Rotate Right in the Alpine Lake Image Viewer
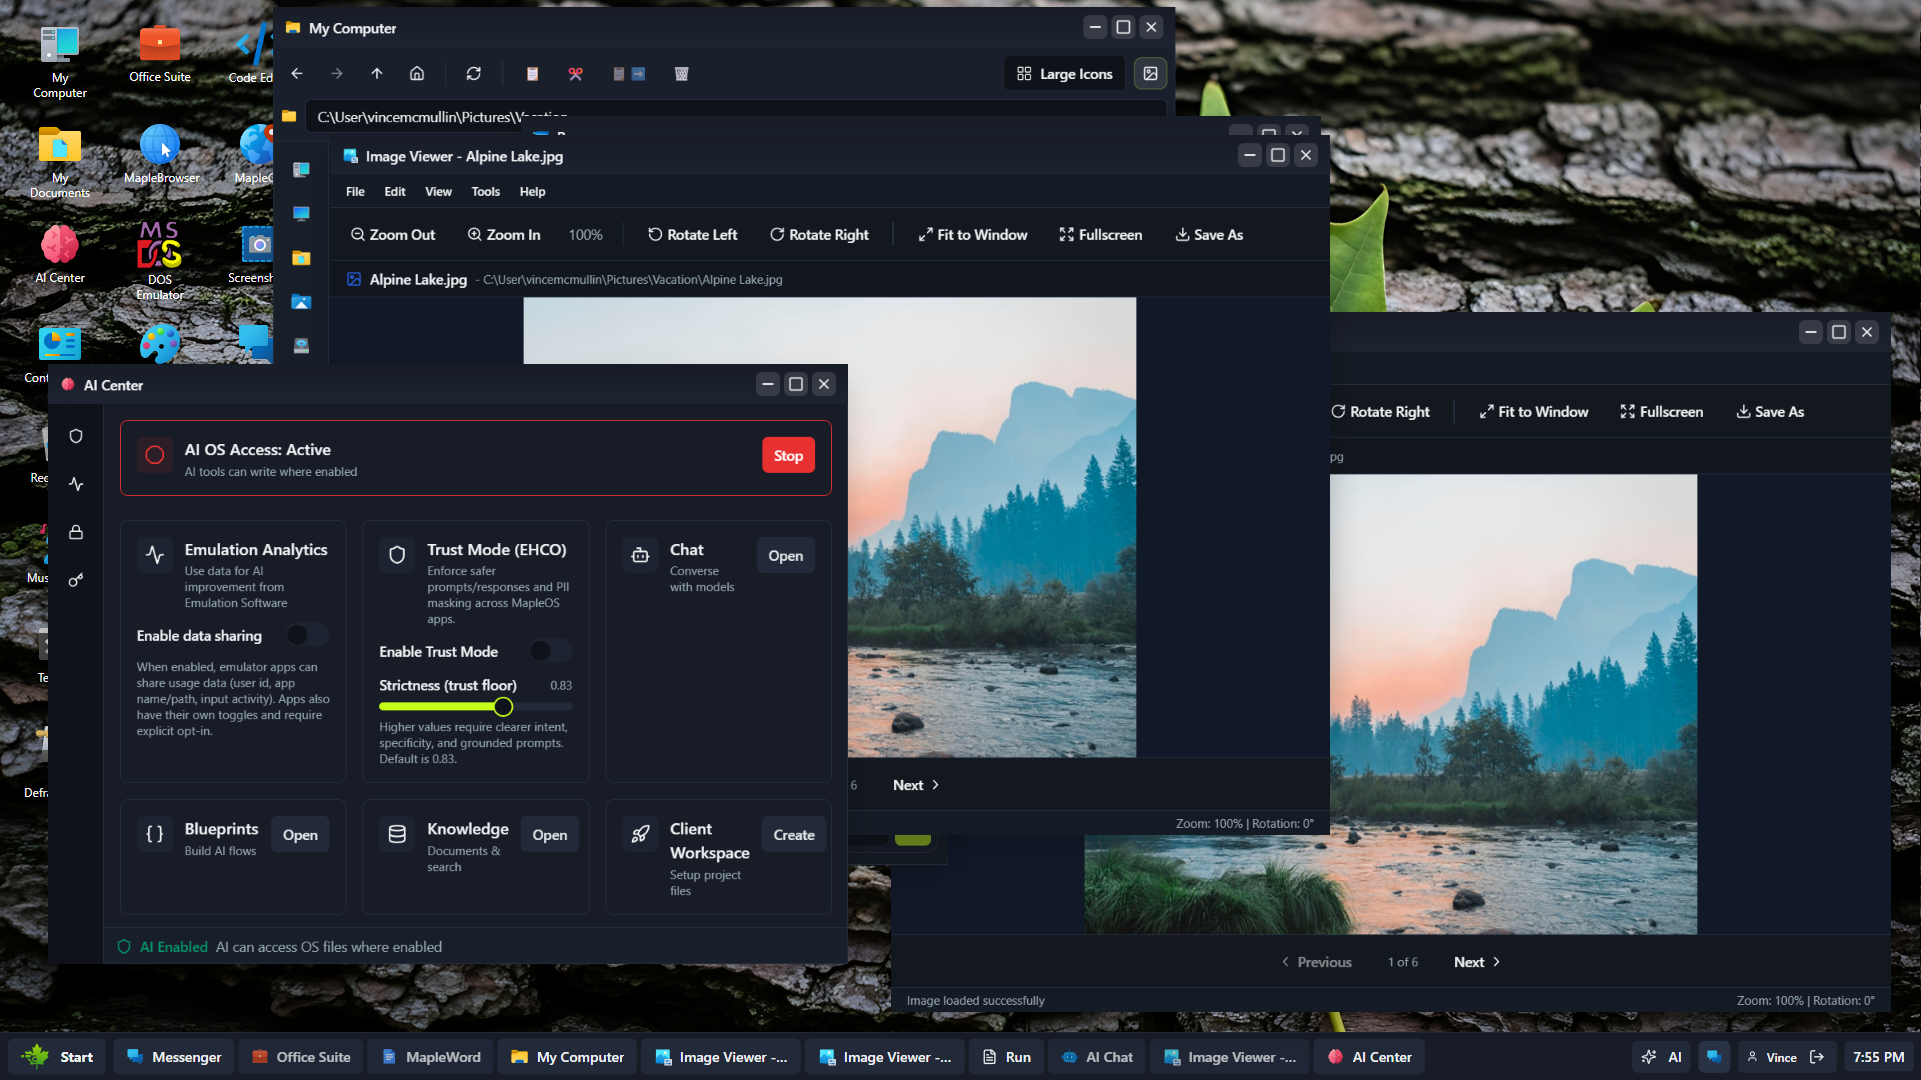The image size is (1921, 1080). coord(819,234)
